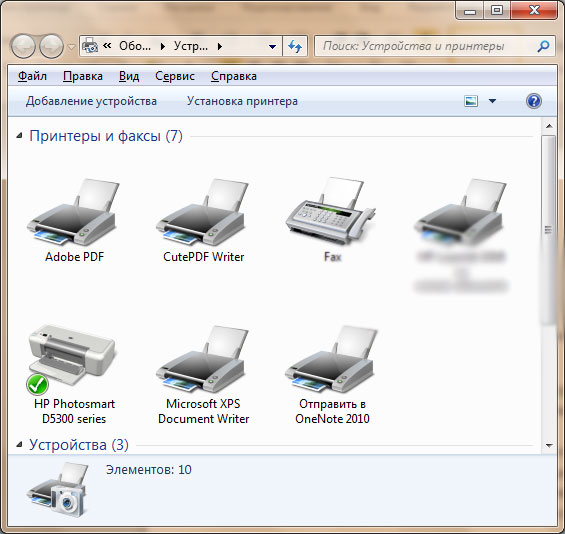Click the Refresh button beside address bar

(x=295, y=46)
